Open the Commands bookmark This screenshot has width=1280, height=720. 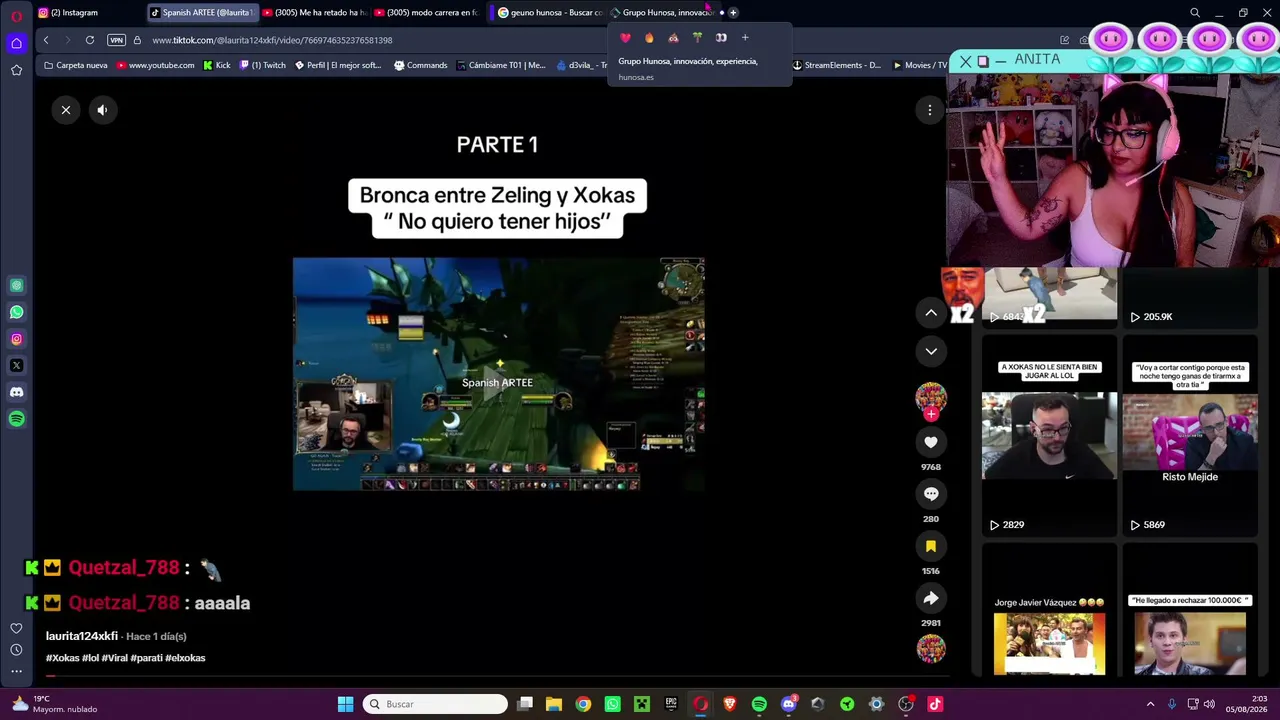[421, 65]
